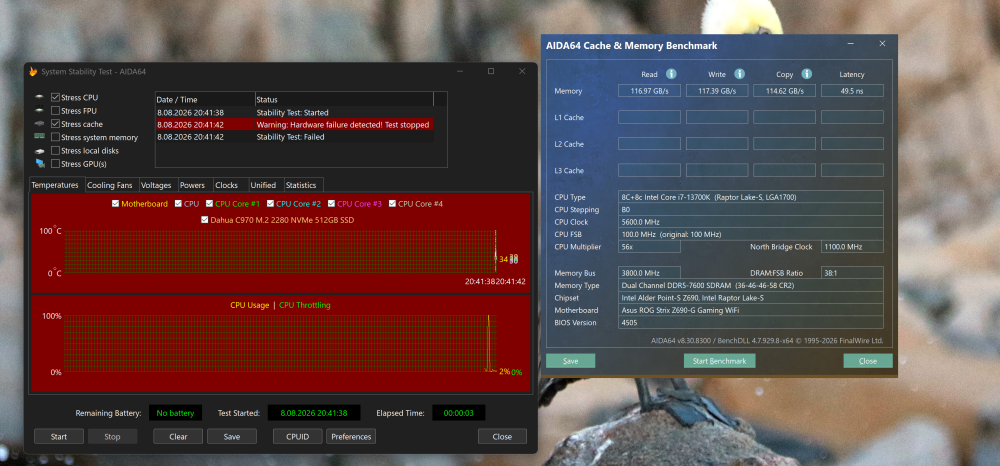This screenshot has height=466, width=1000.
Task: Switch to the Statistics tab
Action: (x=301, y=185)
